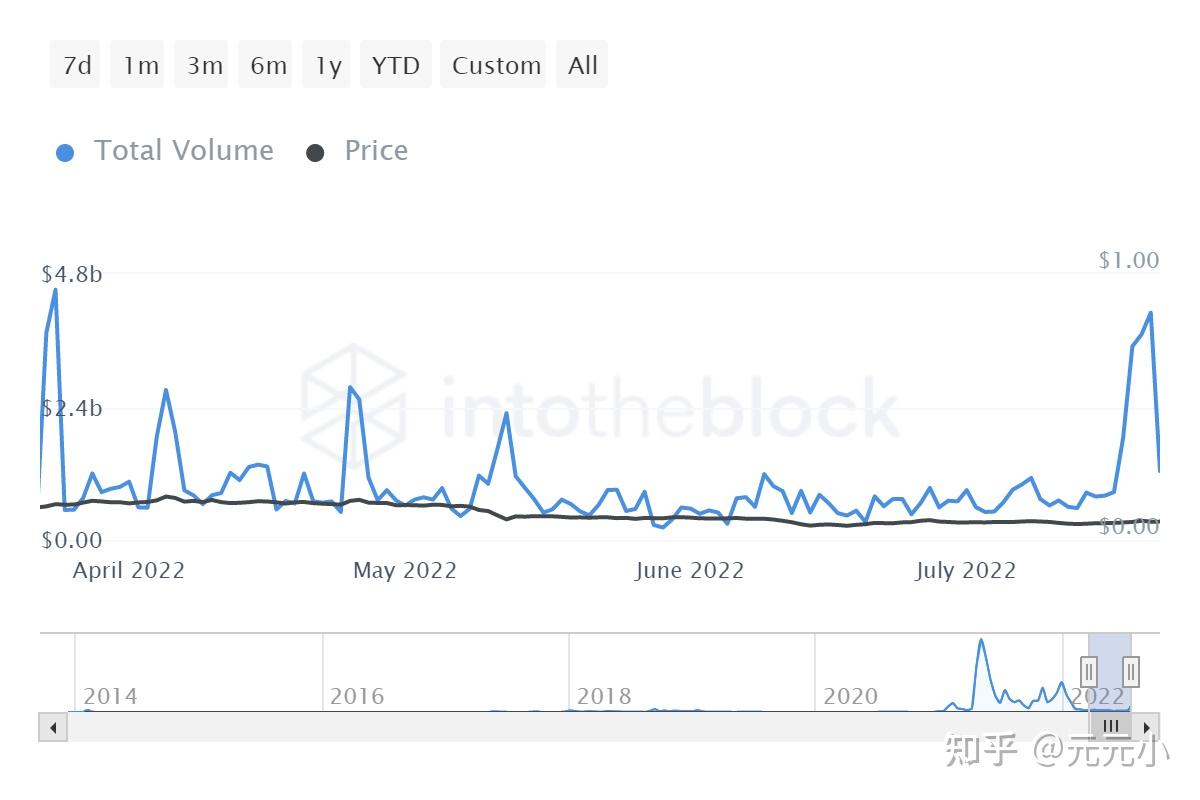The image size is (1200, 800).
Task: Click the late-July volume peak on chart
Action: (x=1150, y=313)
